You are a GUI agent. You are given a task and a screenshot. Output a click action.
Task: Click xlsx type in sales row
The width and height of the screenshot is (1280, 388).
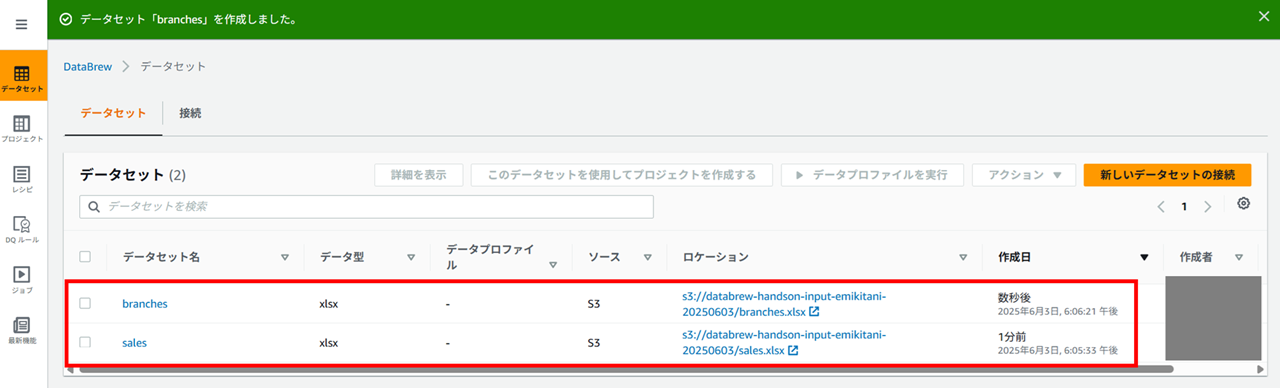coord(329,342)
